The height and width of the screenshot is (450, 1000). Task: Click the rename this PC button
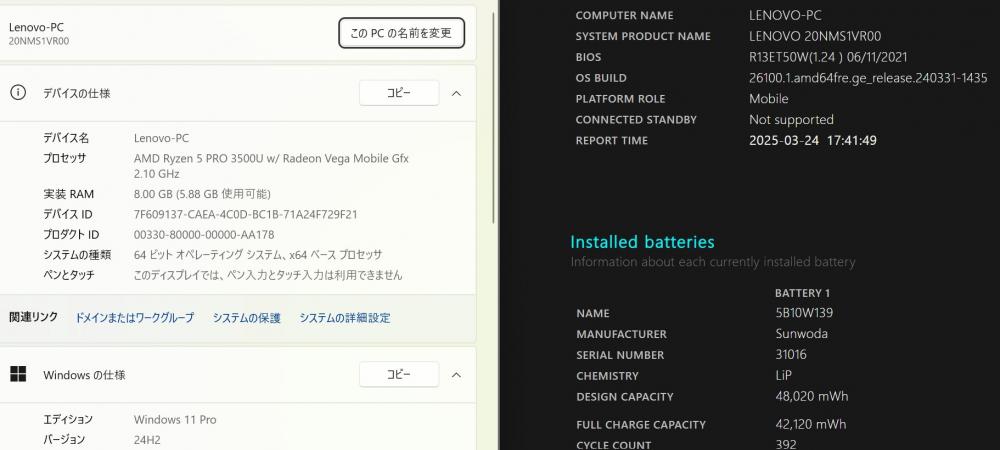[401, 33]
